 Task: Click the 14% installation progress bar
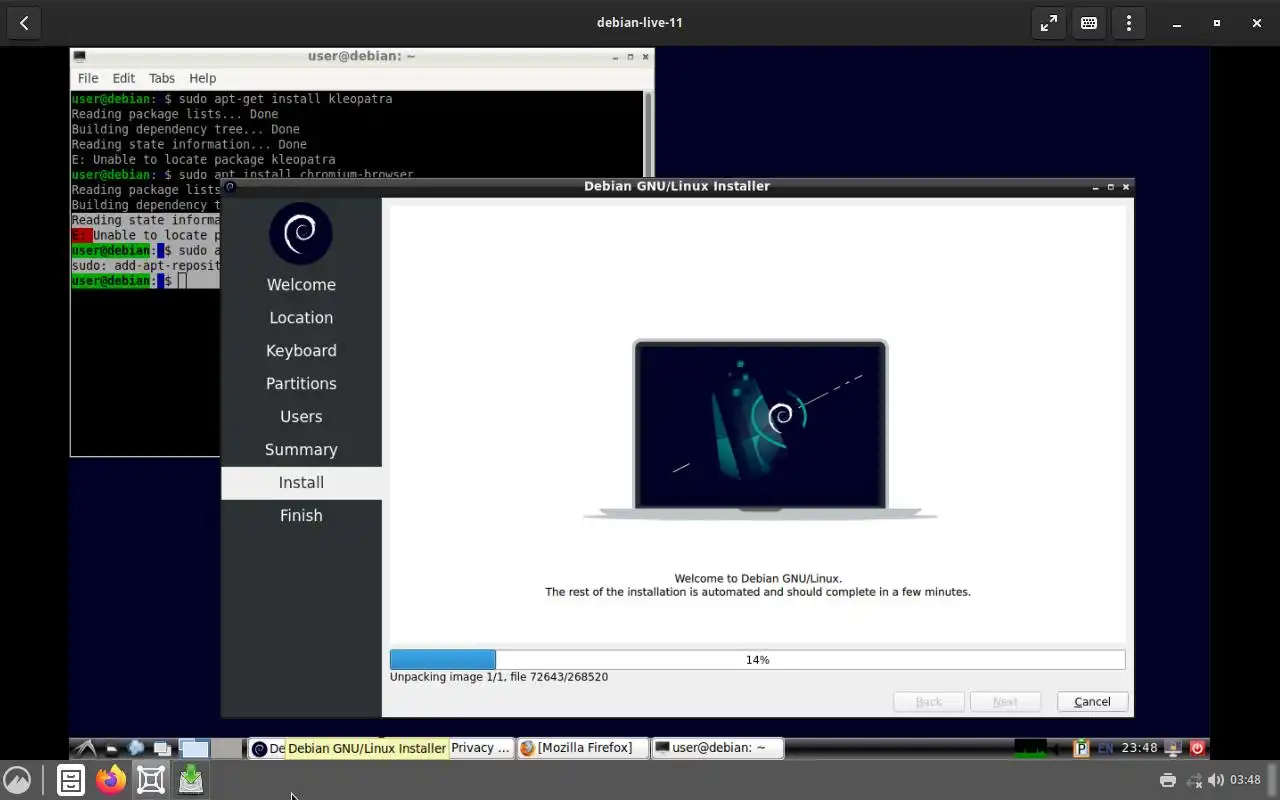(x=757, y=660)
